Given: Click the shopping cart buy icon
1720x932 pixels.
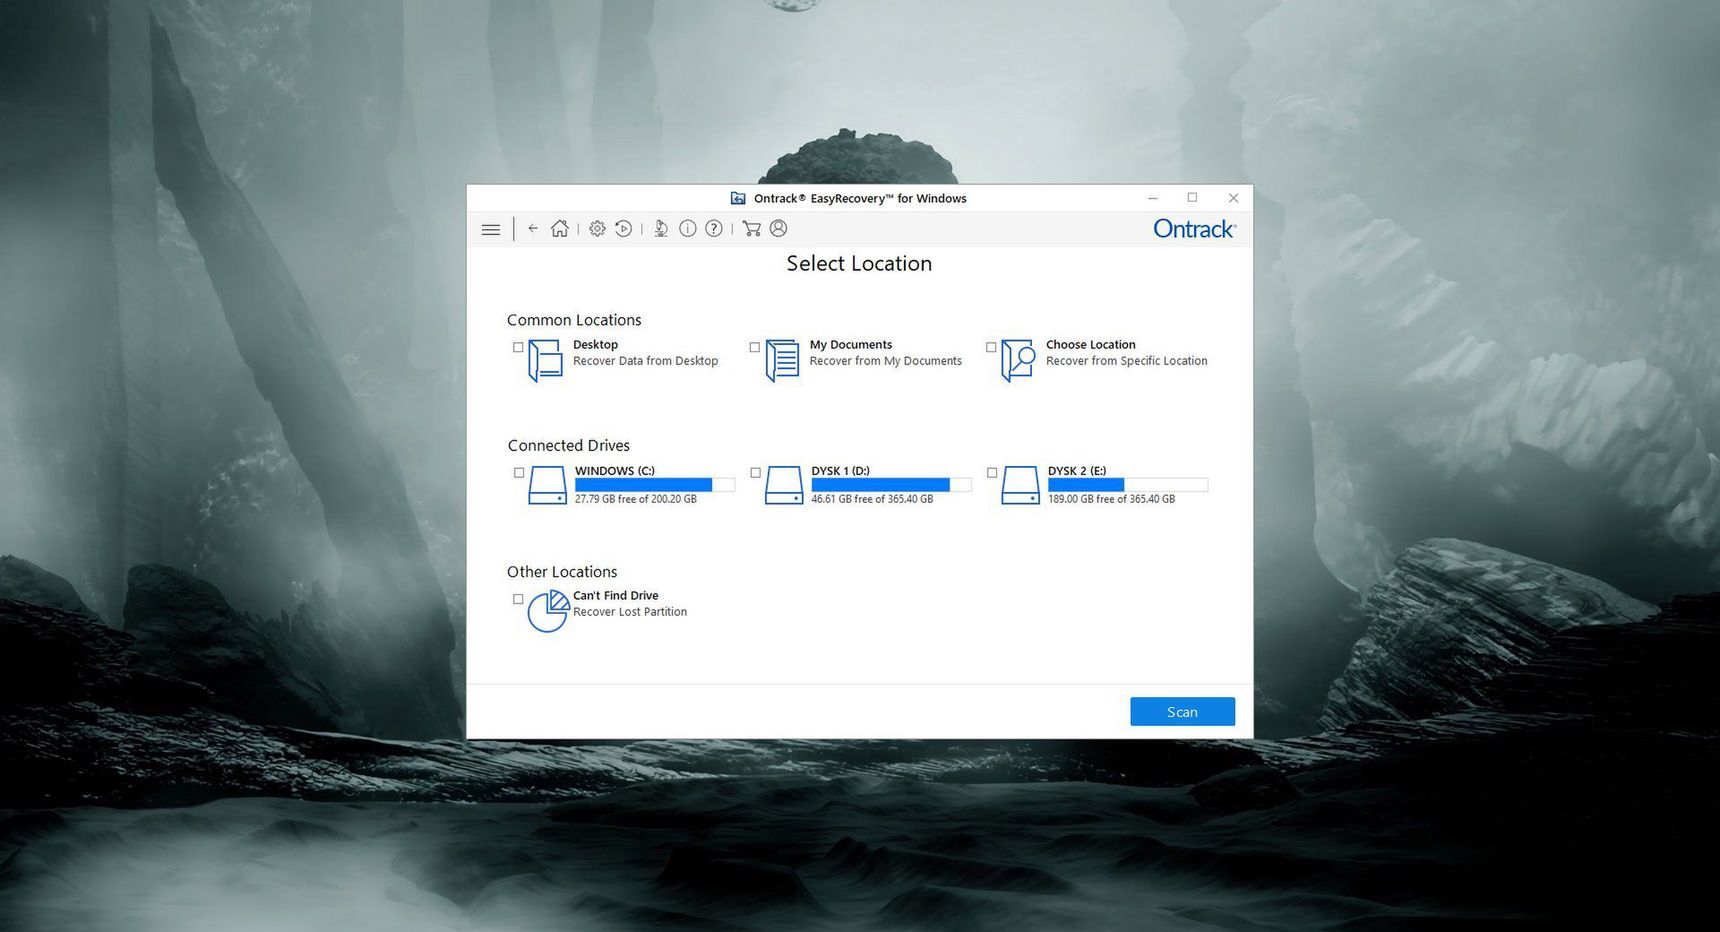Looking at the screenshot, I should (x=752, y=229).
